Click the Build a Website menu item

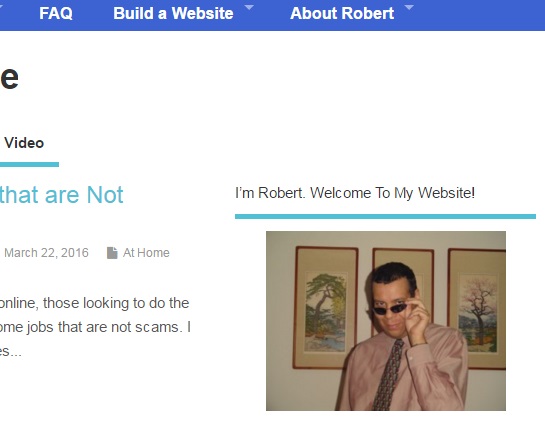pos(173,14)
